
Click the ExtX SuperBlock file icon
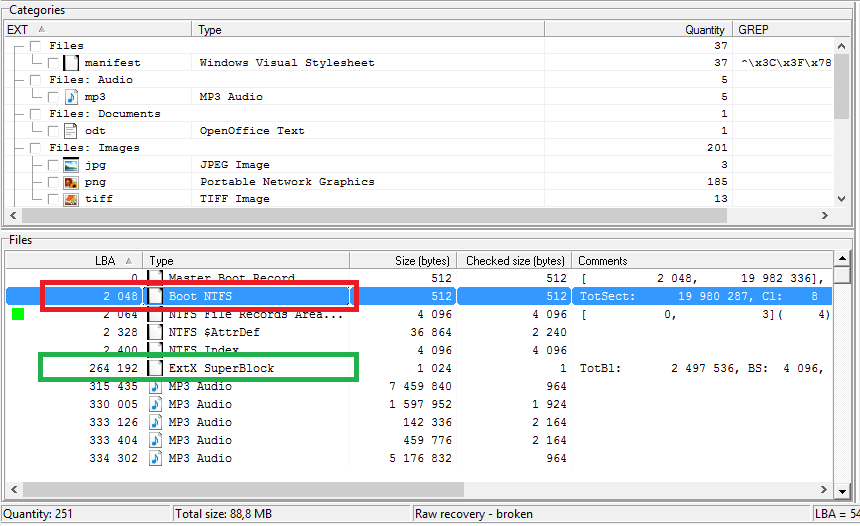pyautogui.click(x=155, y=368)
